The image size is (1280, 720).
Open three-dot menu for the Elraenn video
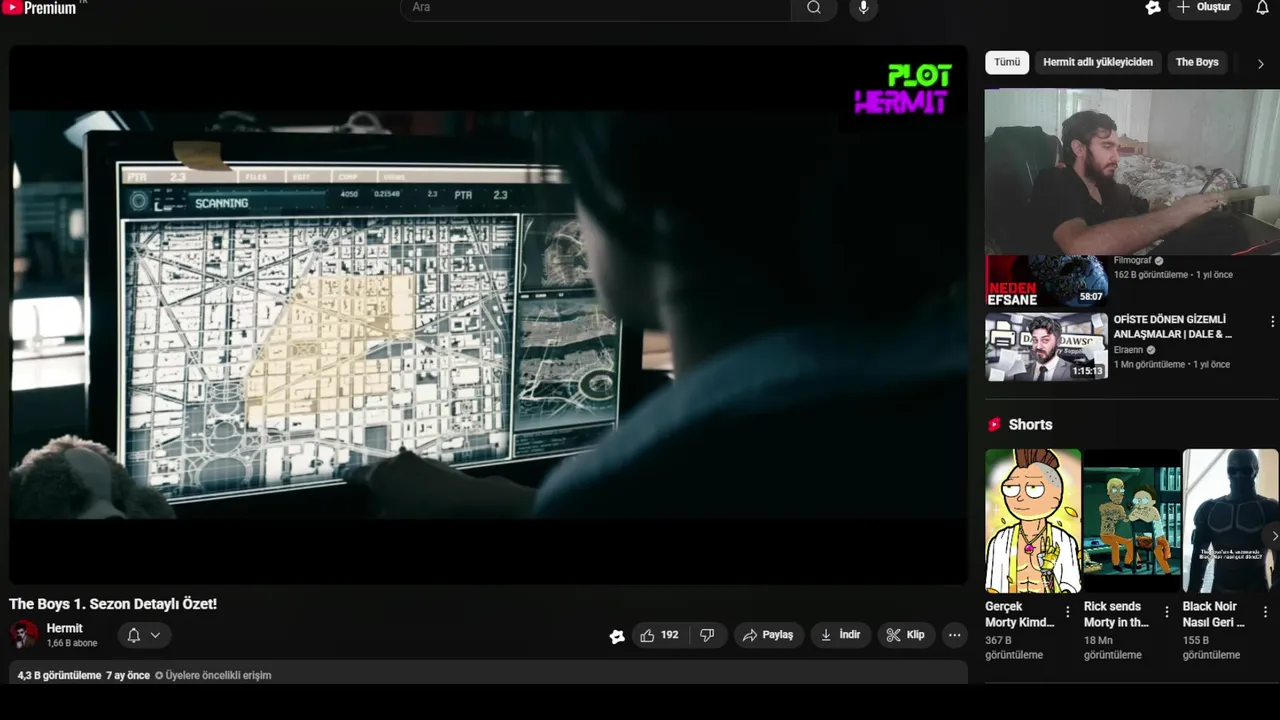tap(1272, 322)
